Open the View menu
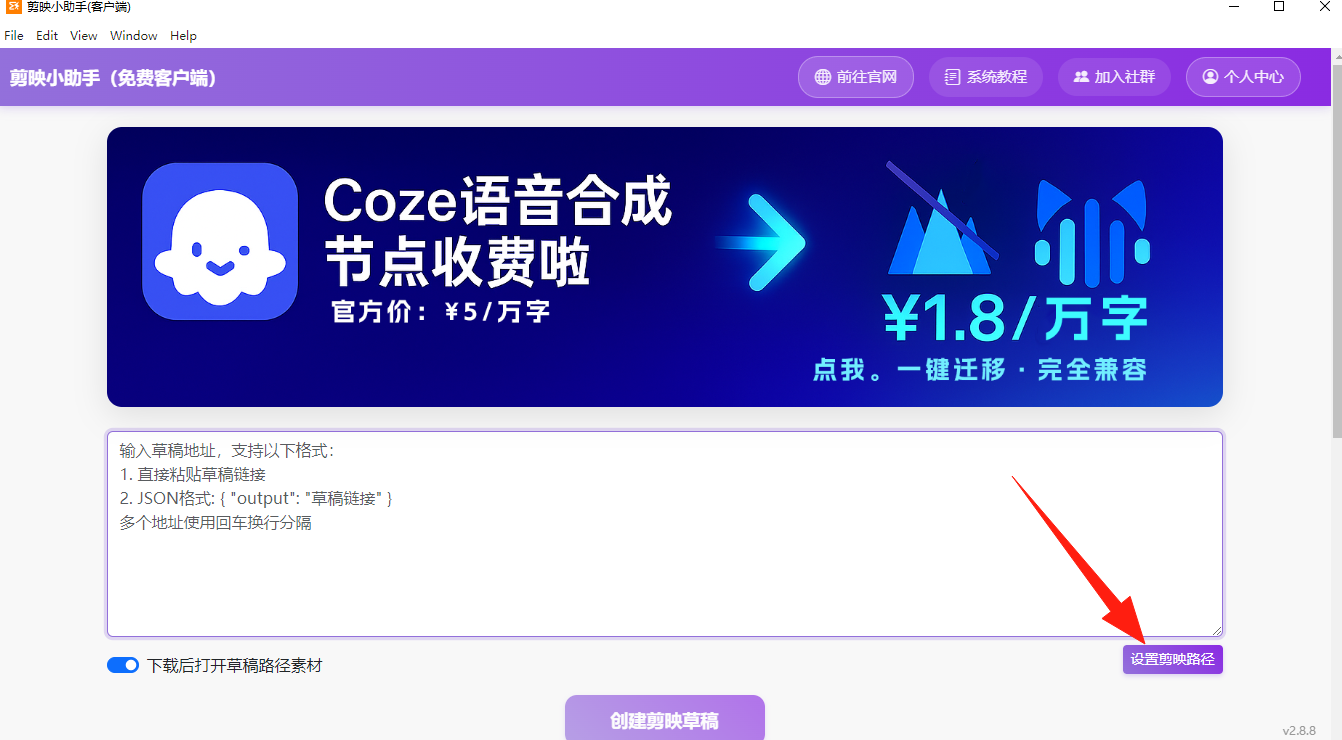 point(84,35)
